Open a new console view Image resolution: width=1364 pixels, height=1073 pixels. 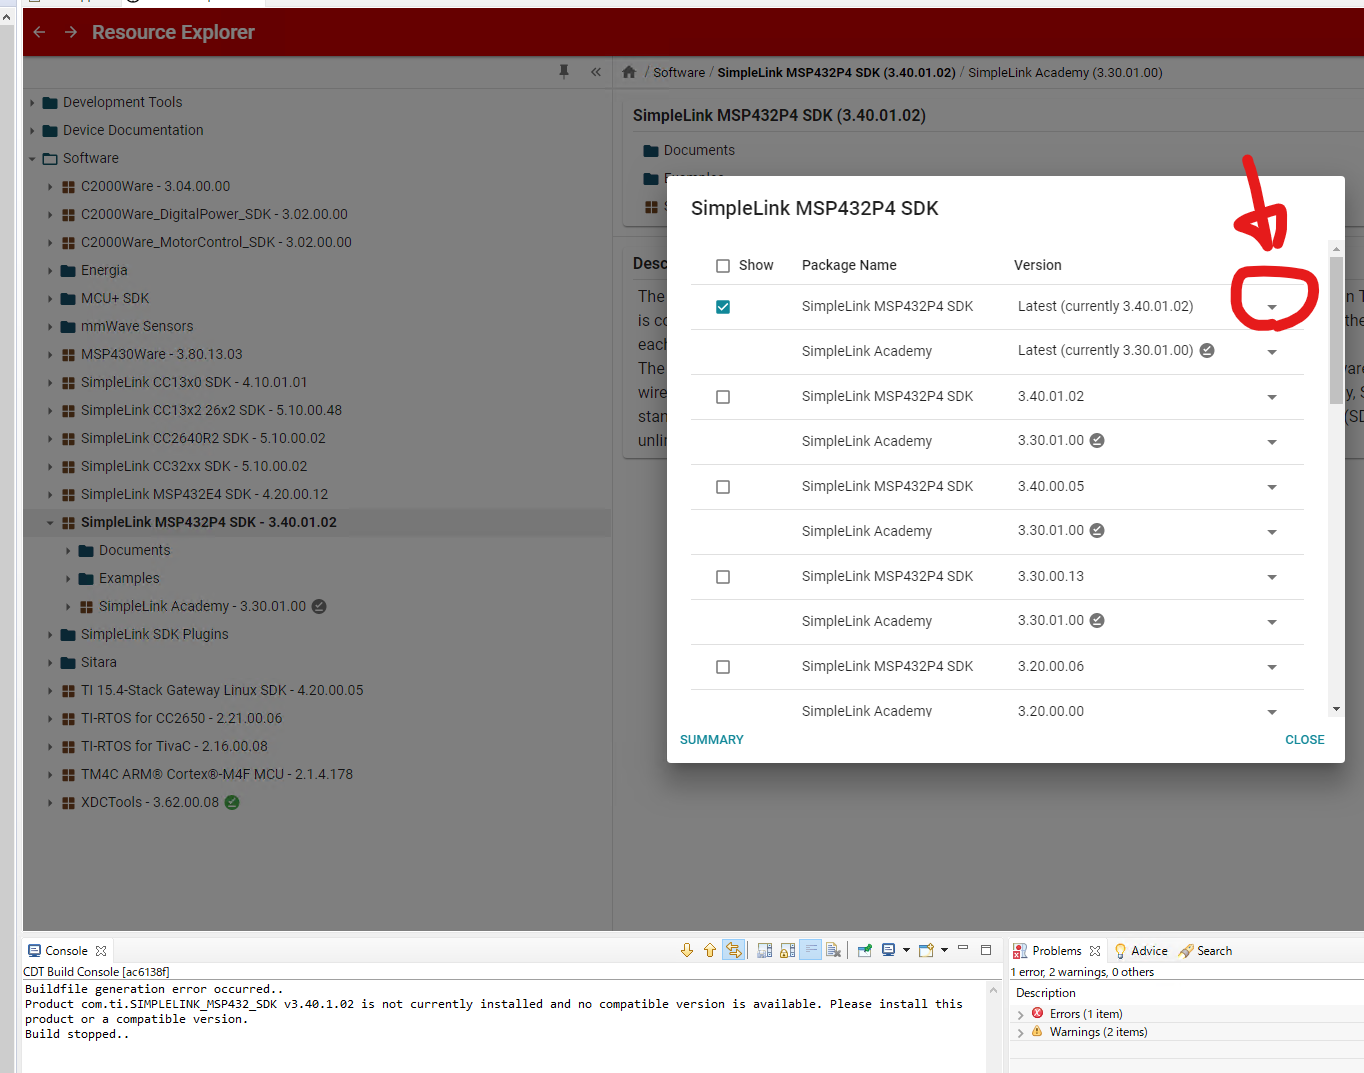coord(926,950)
